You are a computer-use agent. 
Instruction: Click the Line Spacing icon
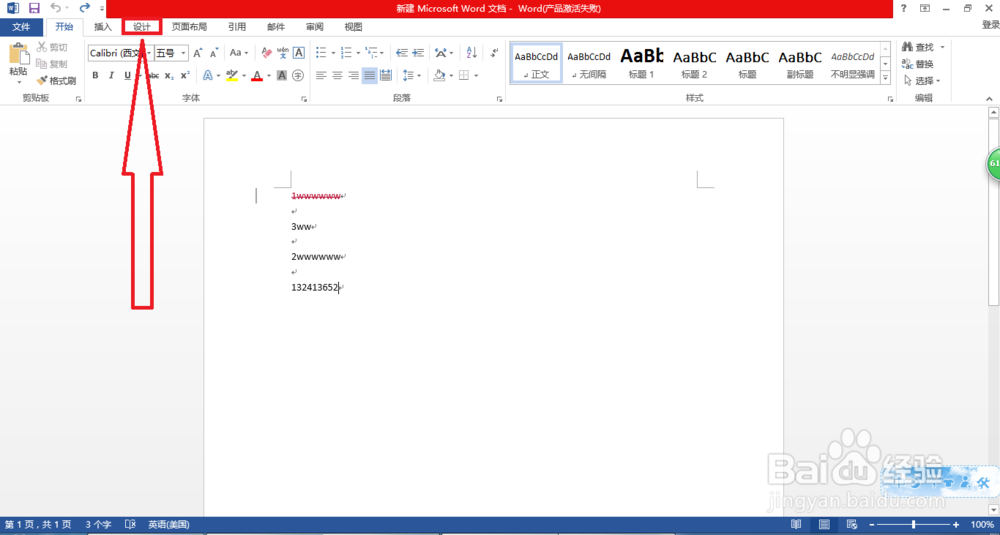408,75
